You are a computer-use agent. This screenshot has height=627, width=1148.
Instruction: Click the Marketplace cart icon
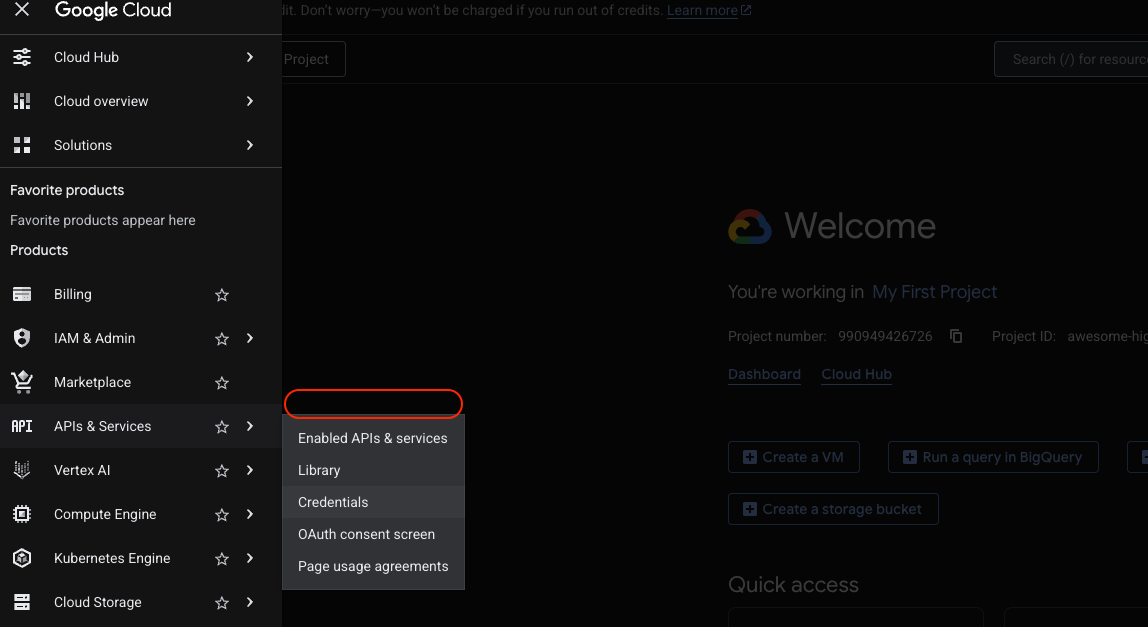(22, 382)
